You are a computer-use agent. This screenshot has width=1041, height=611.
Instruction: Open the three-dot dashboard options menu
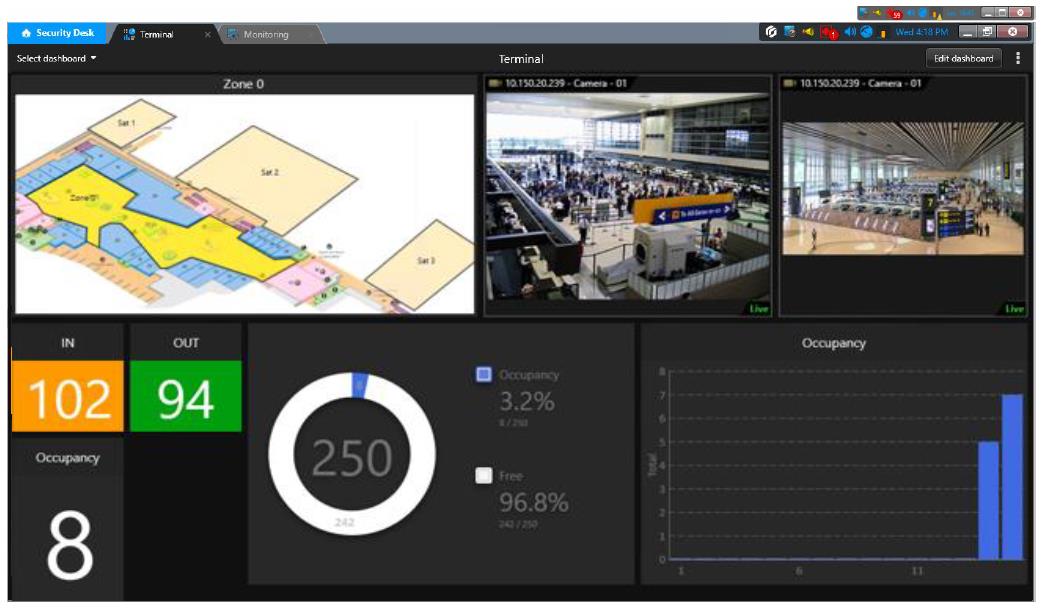click(x=1018, y=58)
